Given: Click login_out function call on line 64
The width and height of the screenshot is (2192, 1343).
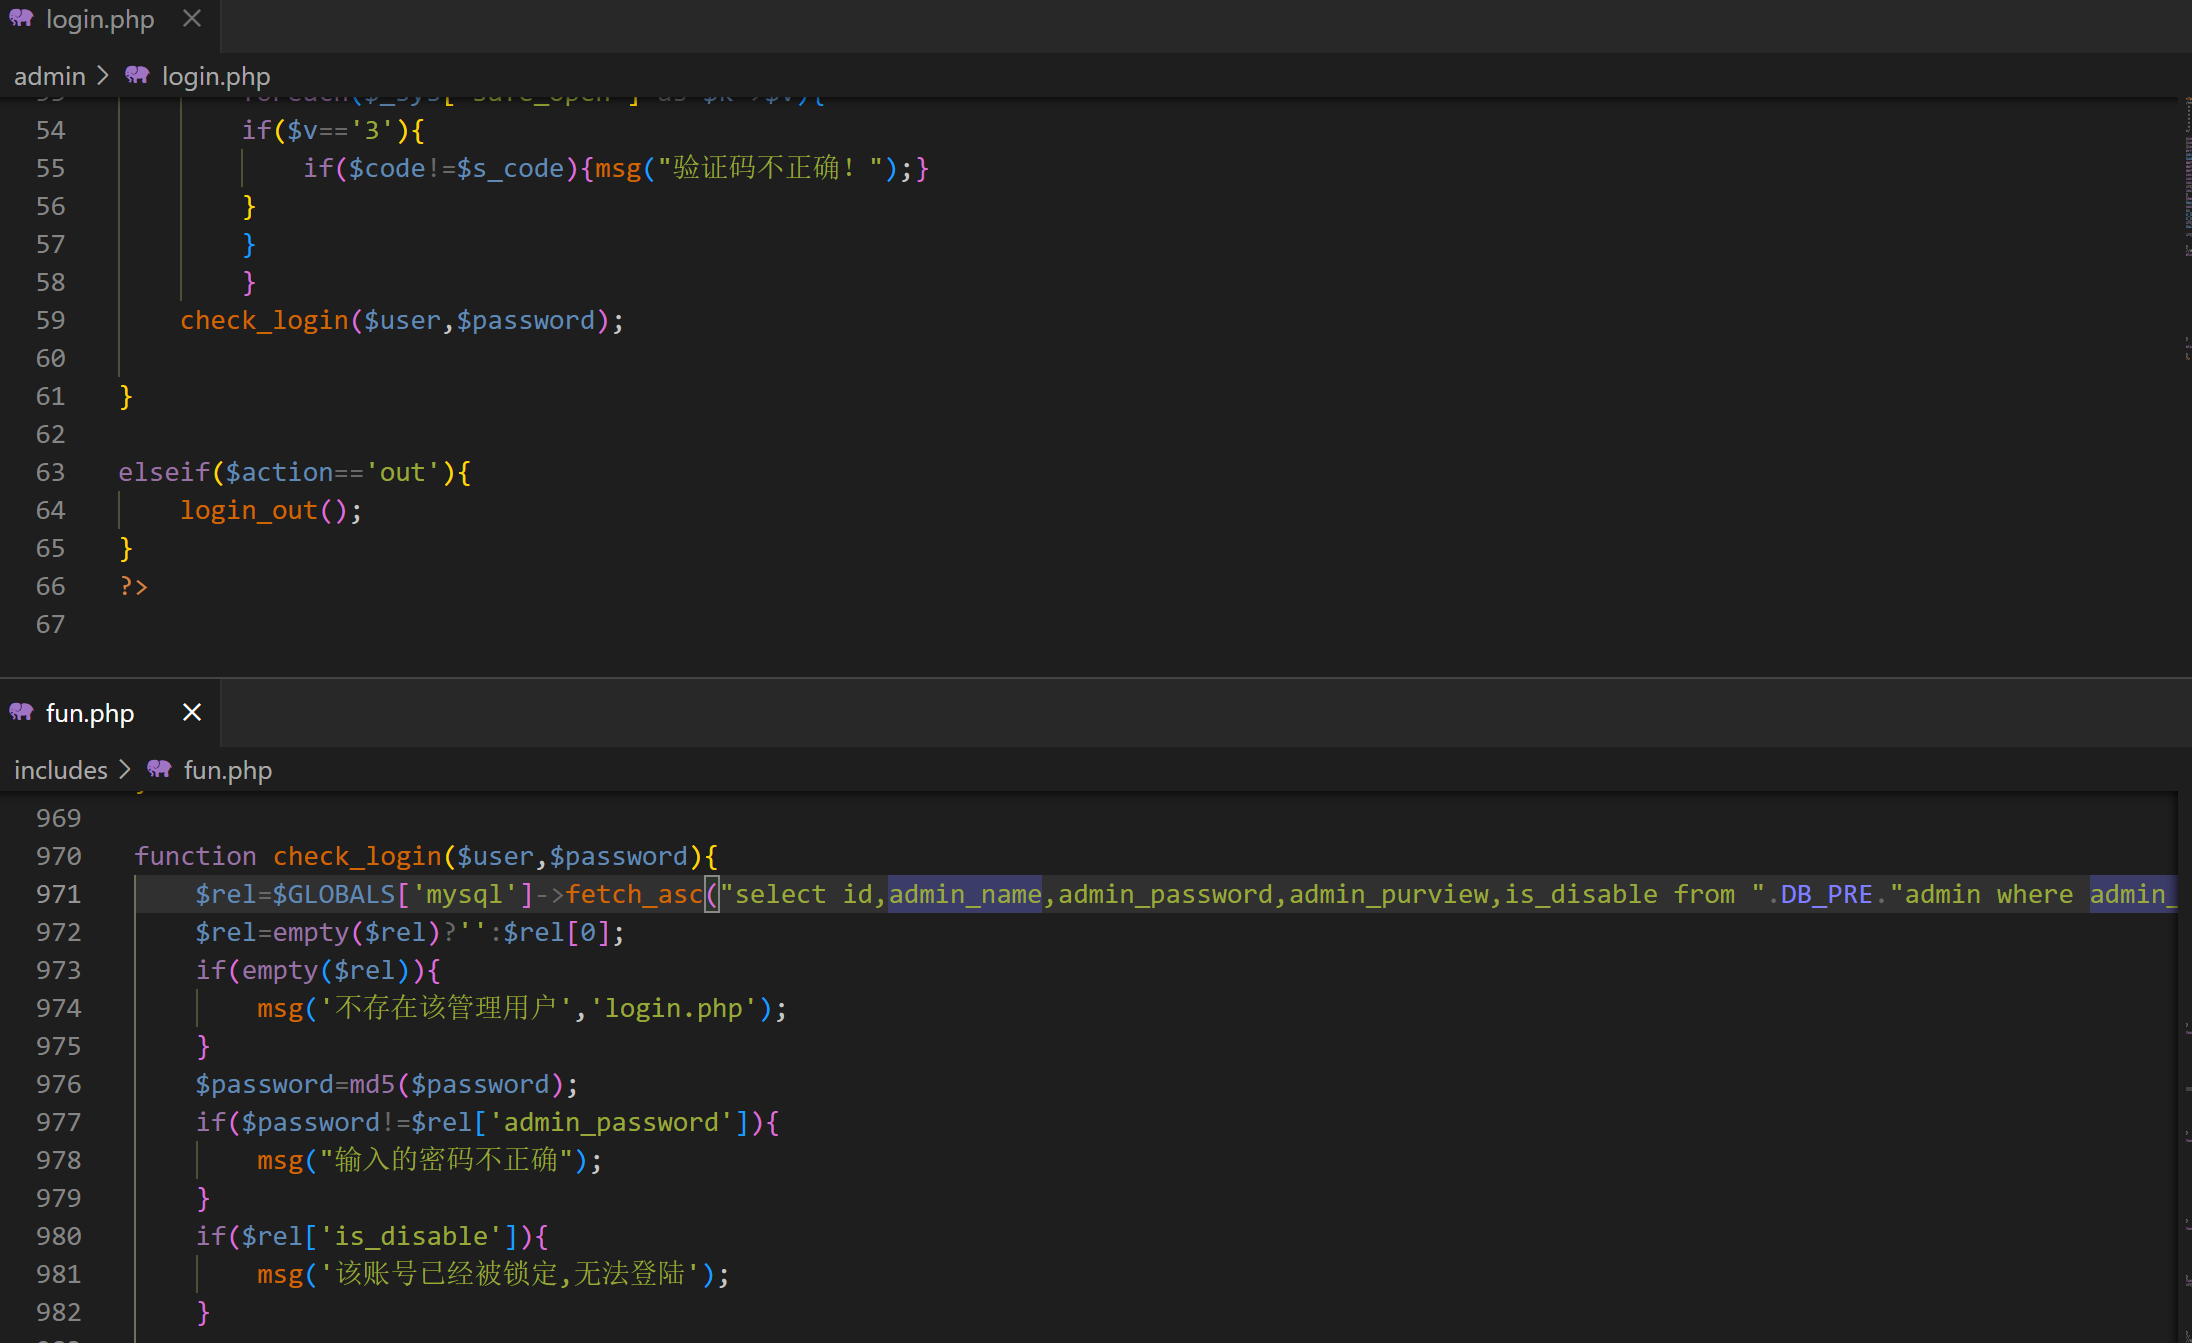Looking at the screenshot, I should (248, 510).
